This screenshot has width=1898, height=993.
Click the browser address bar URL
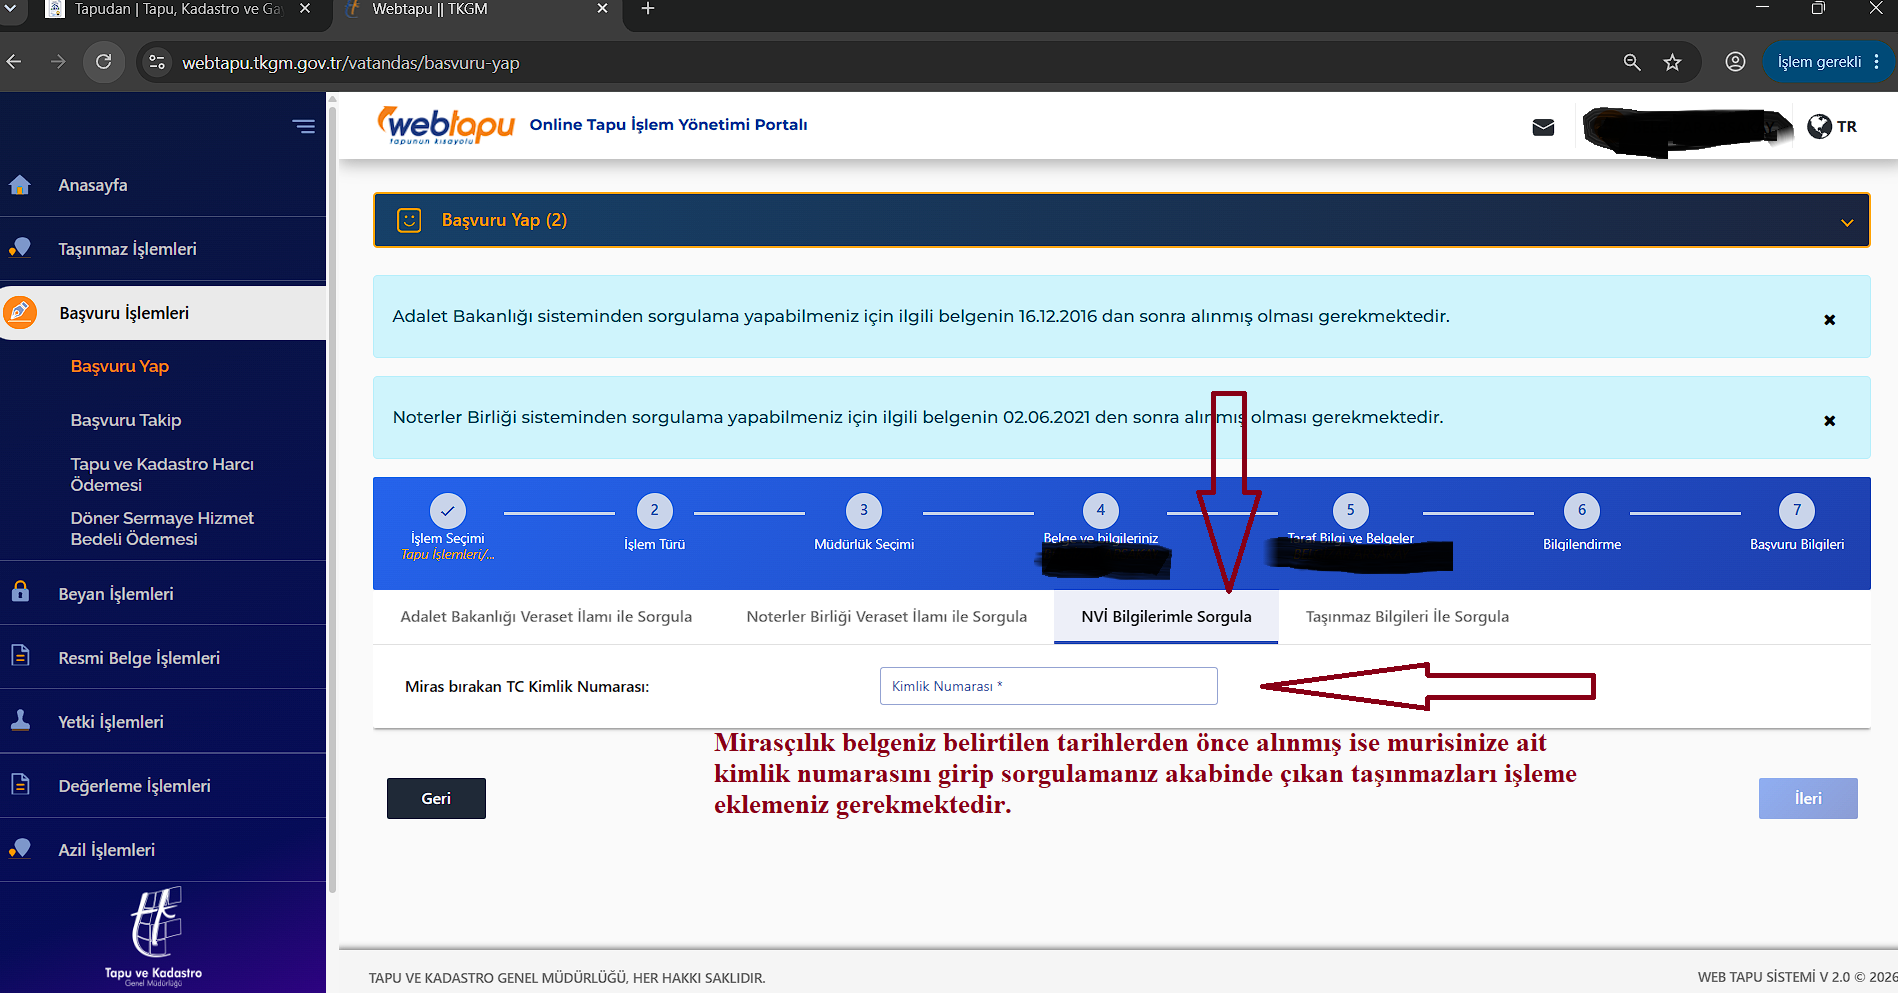350,63
